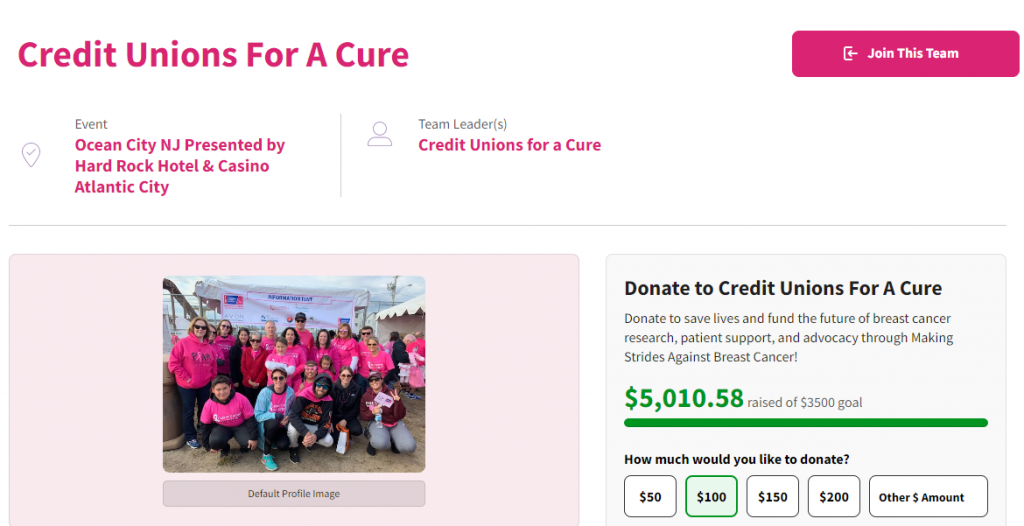This screenshot has width=1024, height=526.
Task: Click the Team Leader(s) label
Action: (462, 124)
